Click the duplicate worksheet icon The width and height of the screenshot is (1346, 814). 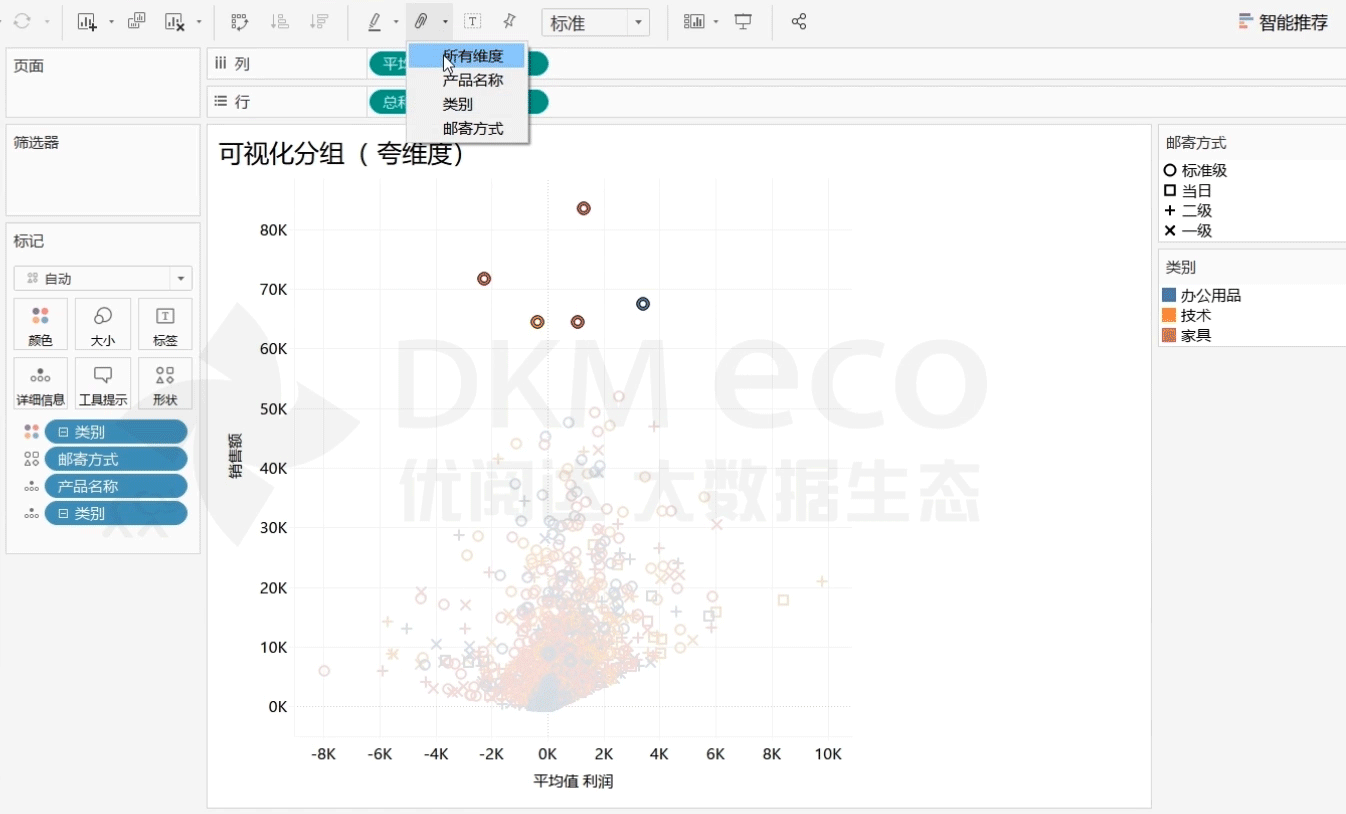[137, 22]
